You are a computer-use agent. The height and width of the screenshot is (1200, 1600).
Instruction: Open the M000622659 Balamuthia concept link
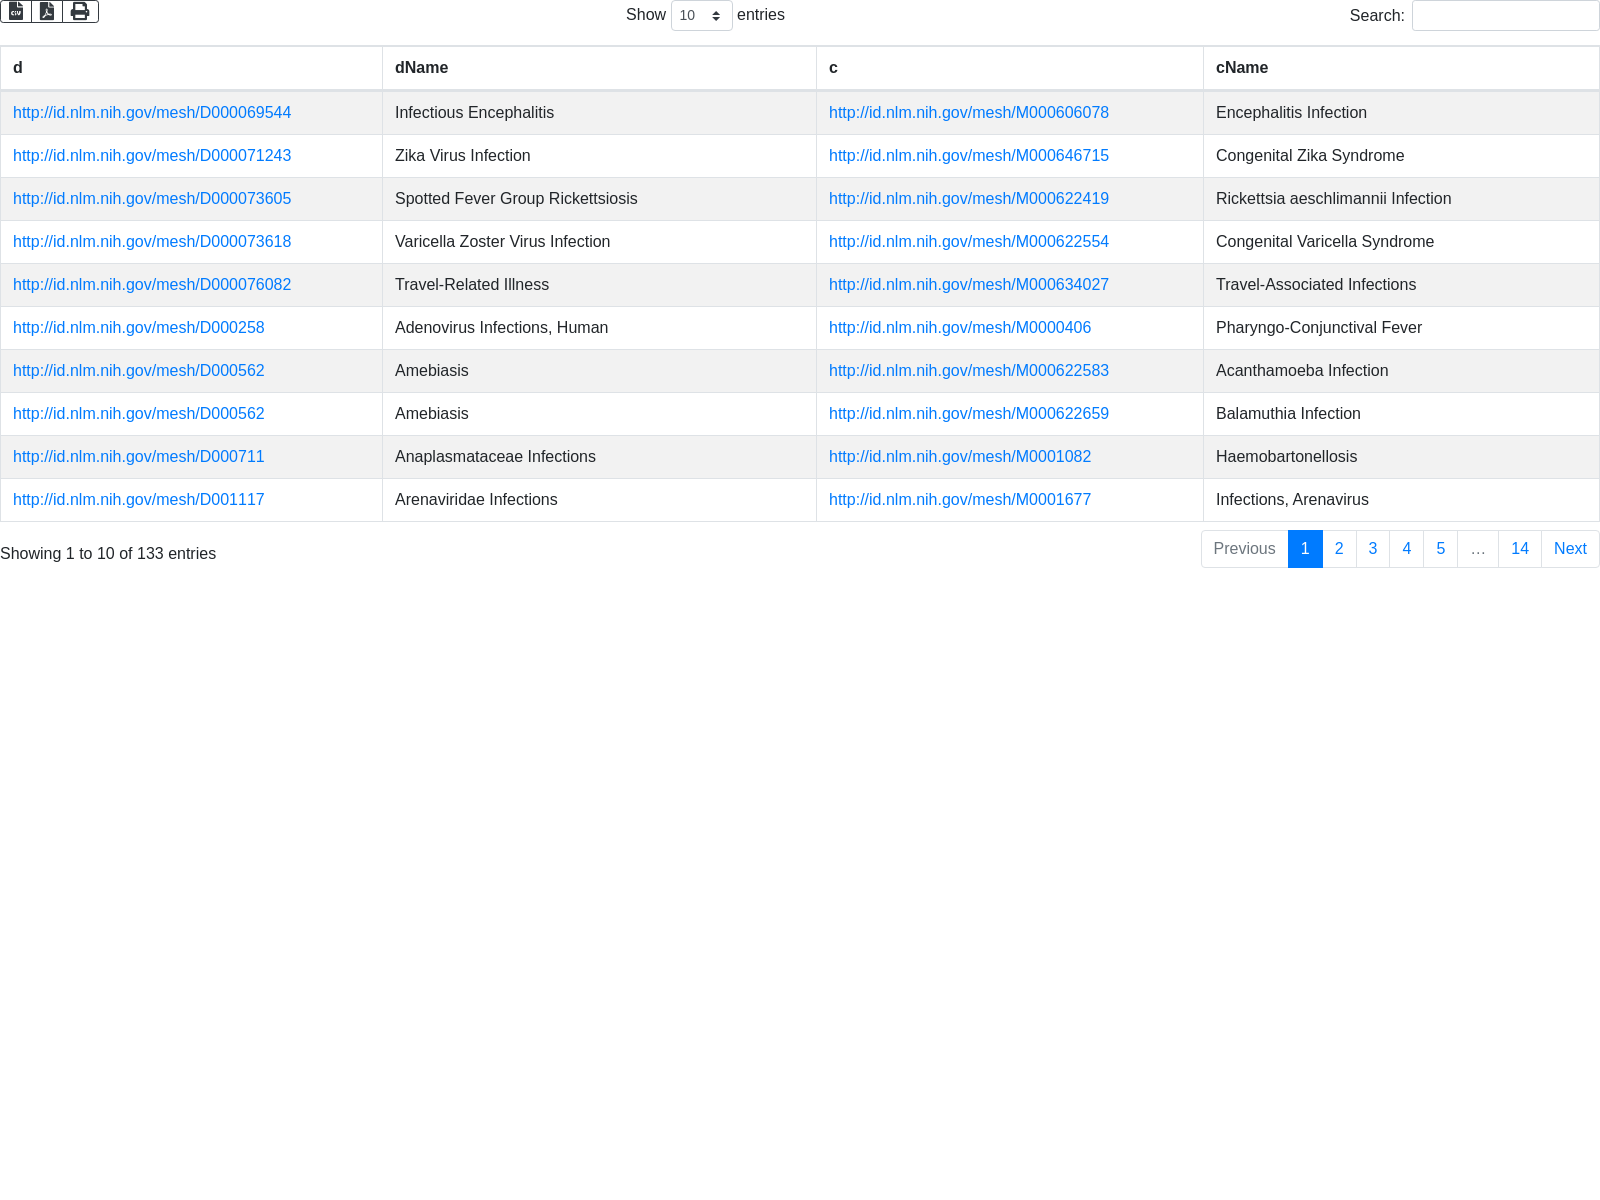[x=968, y=414]
